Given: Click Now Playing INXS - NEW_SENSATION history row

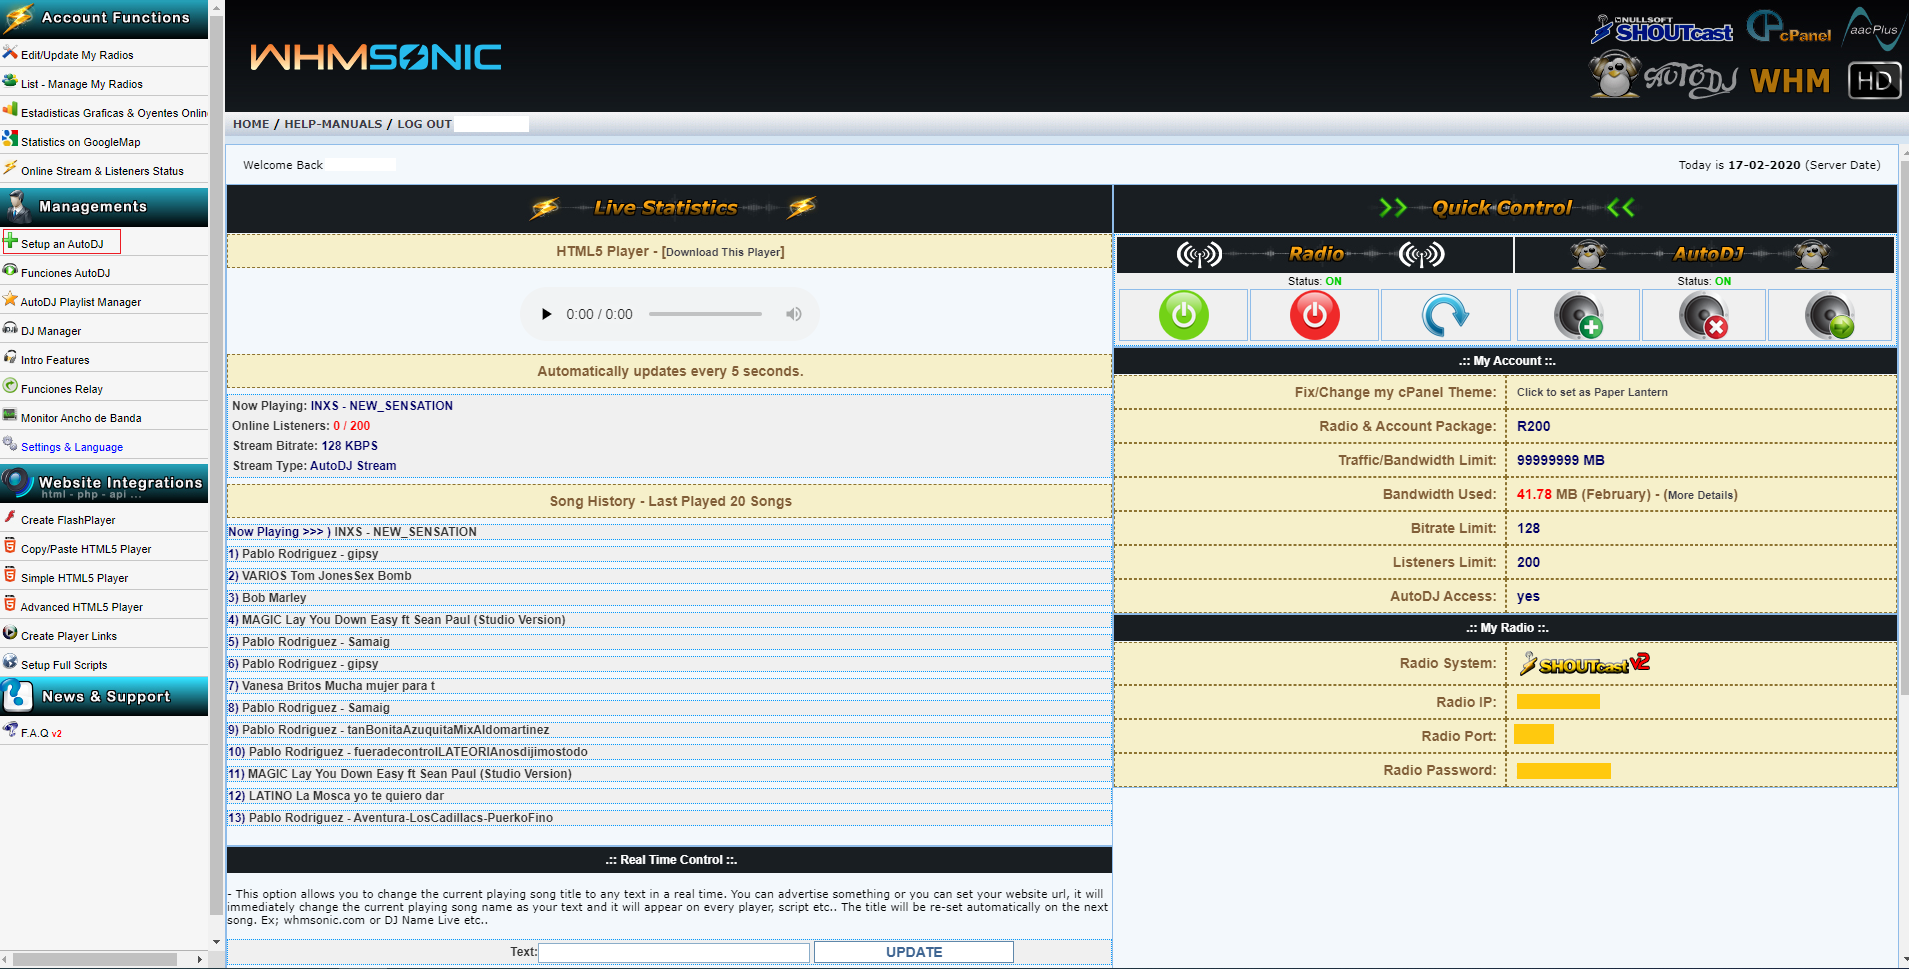Looking at the screenshot, I should [x=669, y=532].
